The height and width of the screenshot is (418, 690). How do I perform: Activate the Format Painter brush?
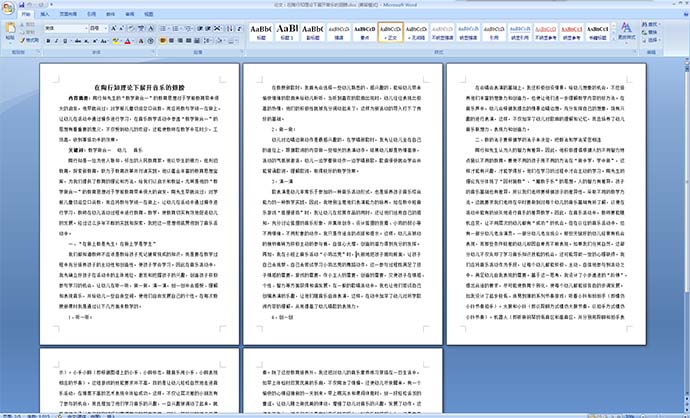coord(29,40)
